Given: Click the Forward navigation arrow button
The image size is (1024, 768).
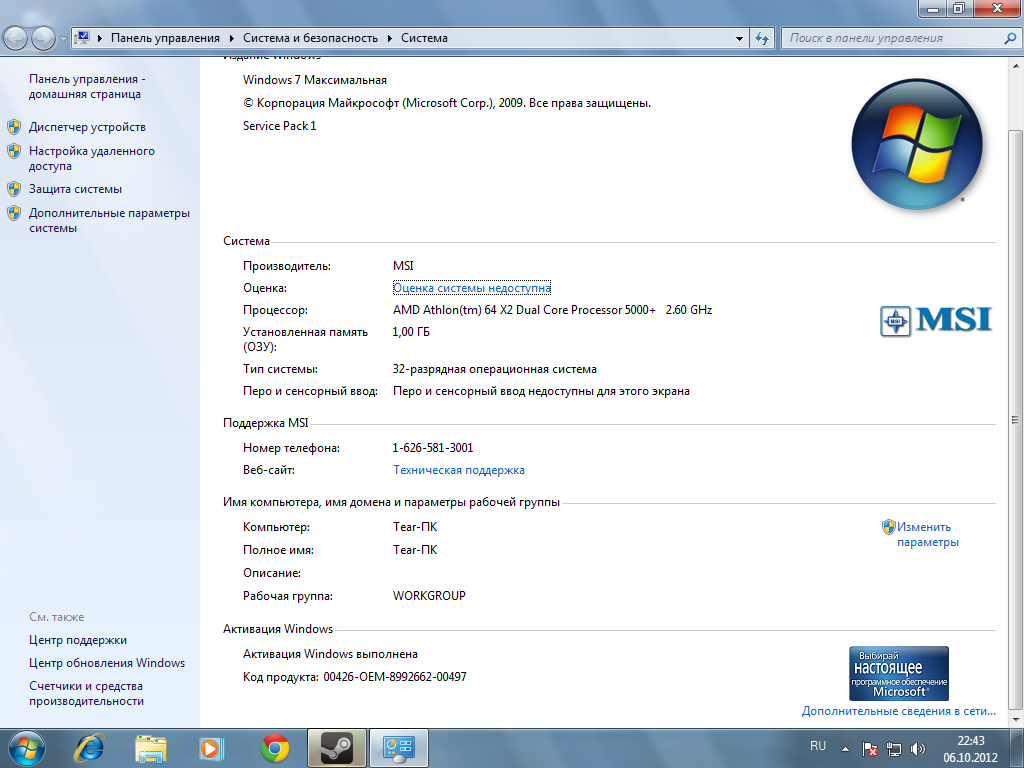Looking at the screenshot, I should coord(43,39).
